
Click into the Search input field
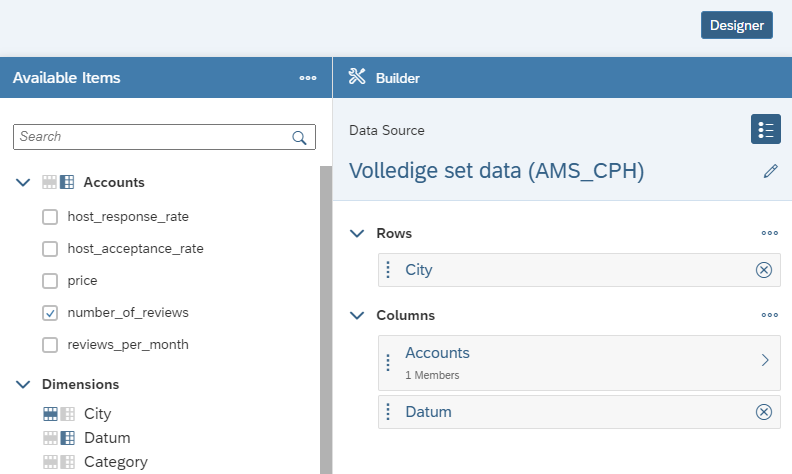coord(150,137)
